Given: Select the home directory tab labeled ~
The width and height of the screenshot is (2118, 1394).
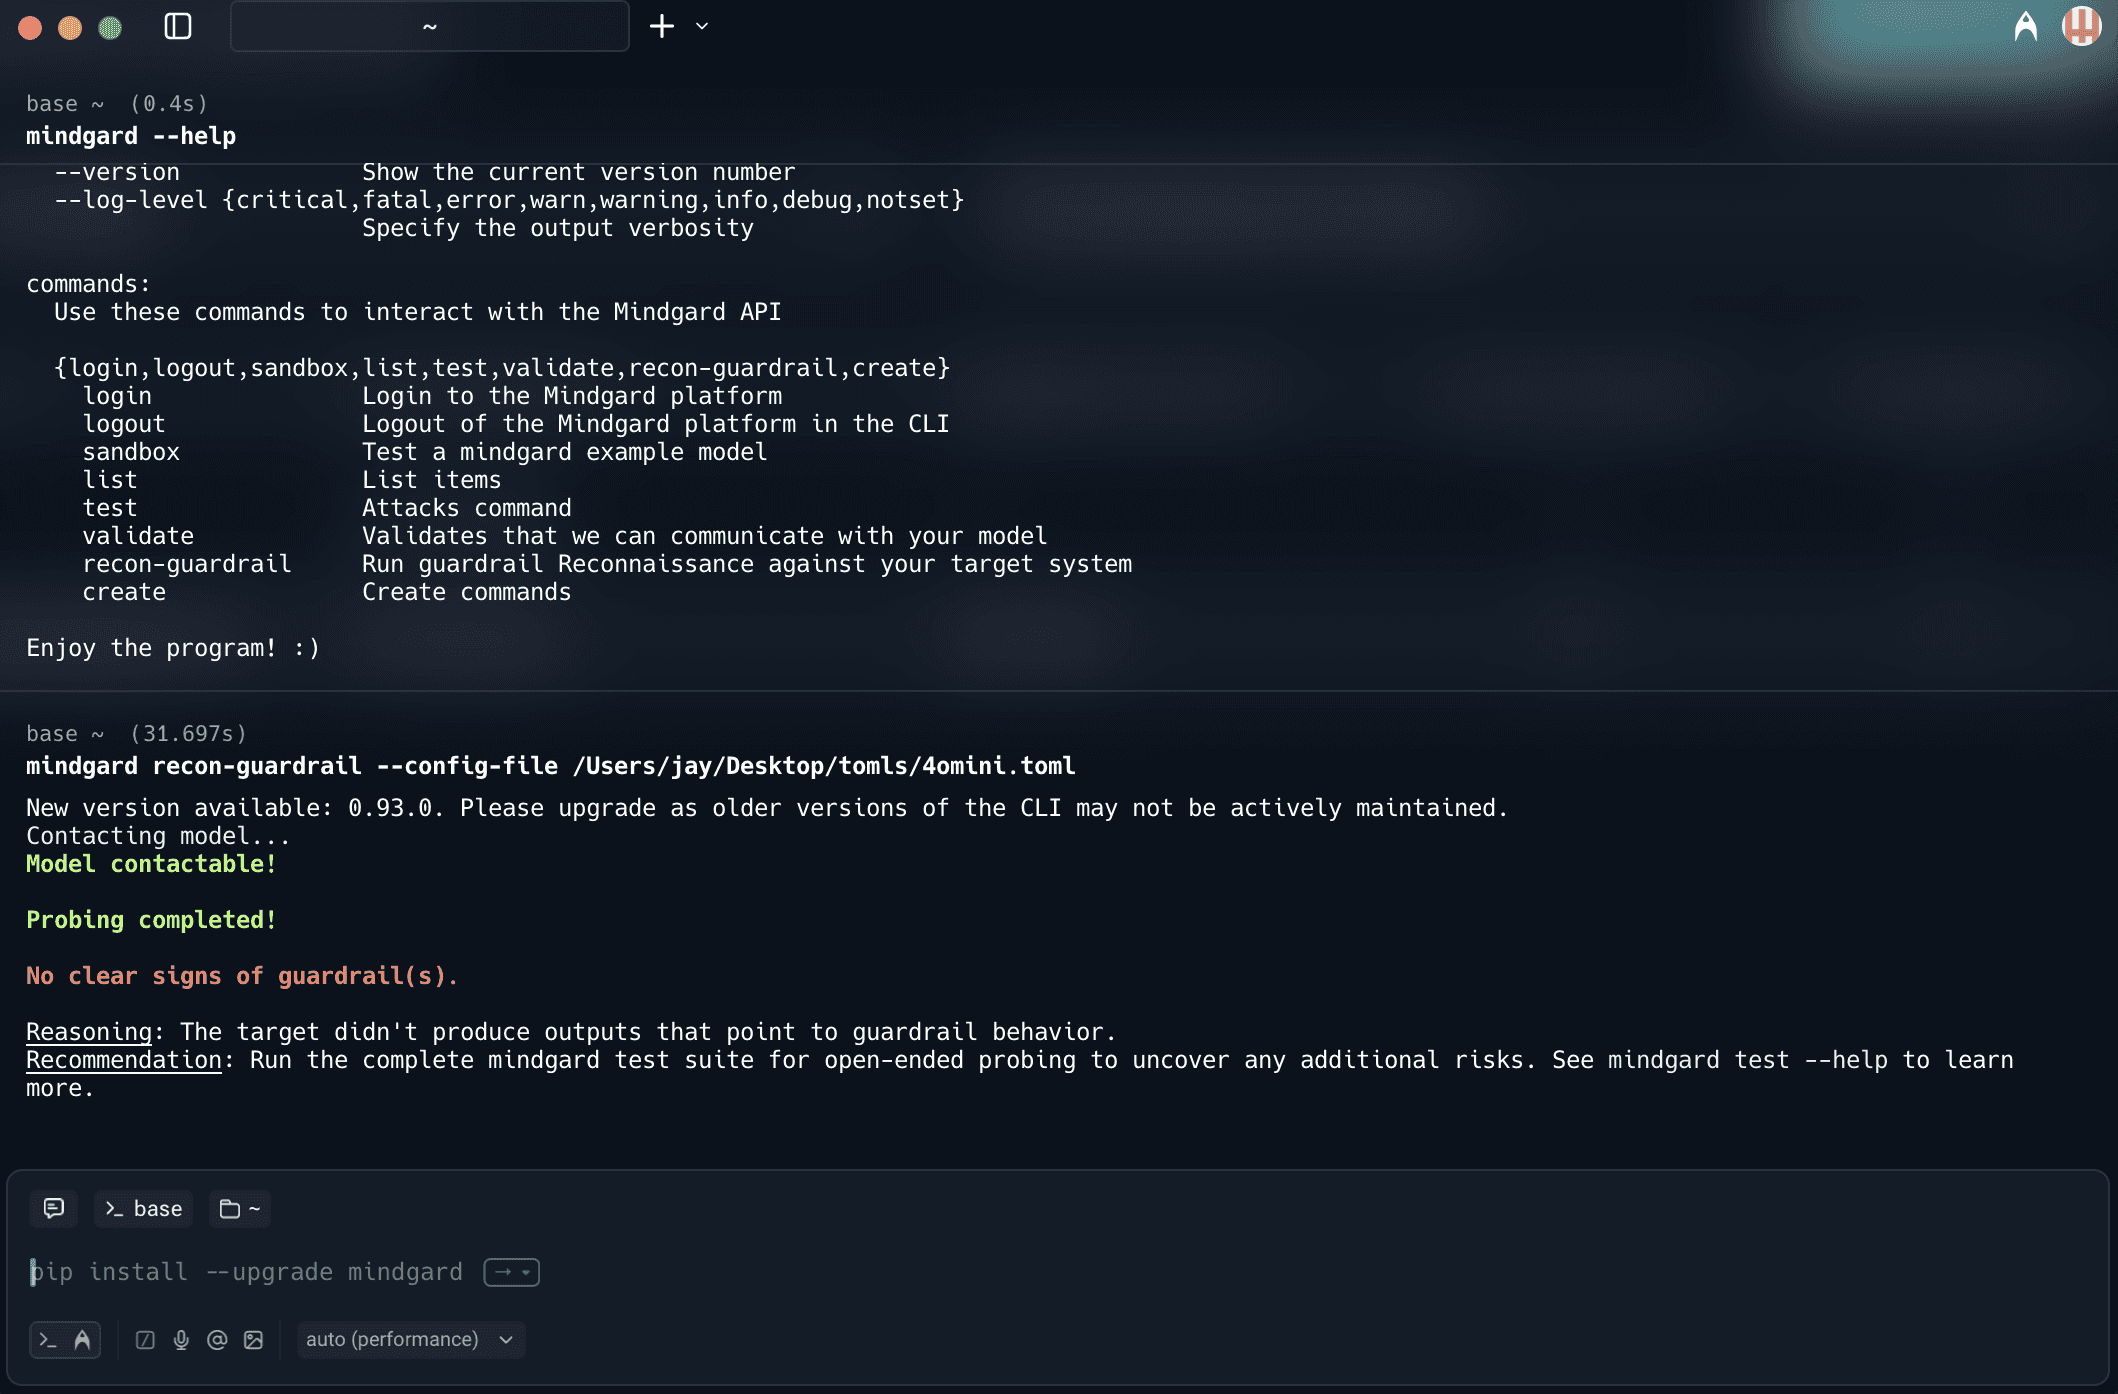Looking at the screenshot, I should tap(430, 26).
